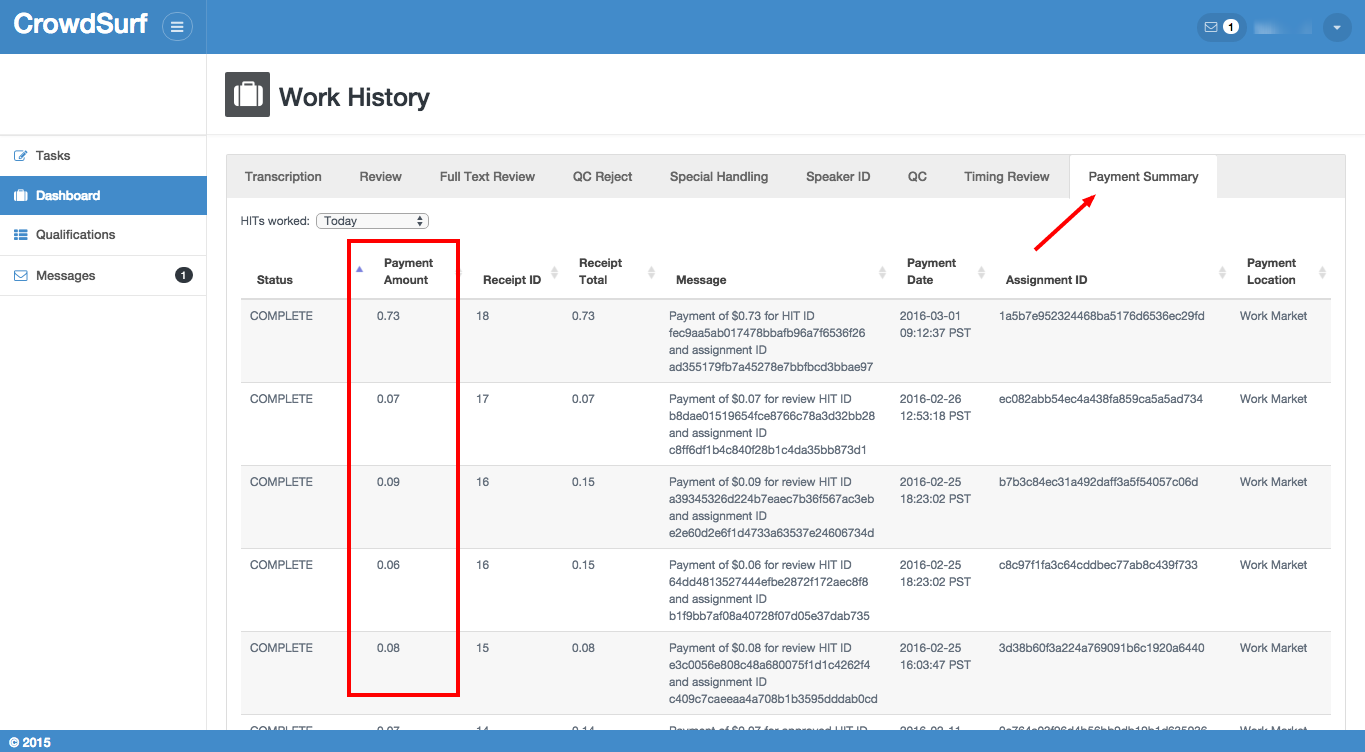The height and width of the screenshot is (752, 1365).
Task: Switch to the QC tab
Action: click(917, 177)
